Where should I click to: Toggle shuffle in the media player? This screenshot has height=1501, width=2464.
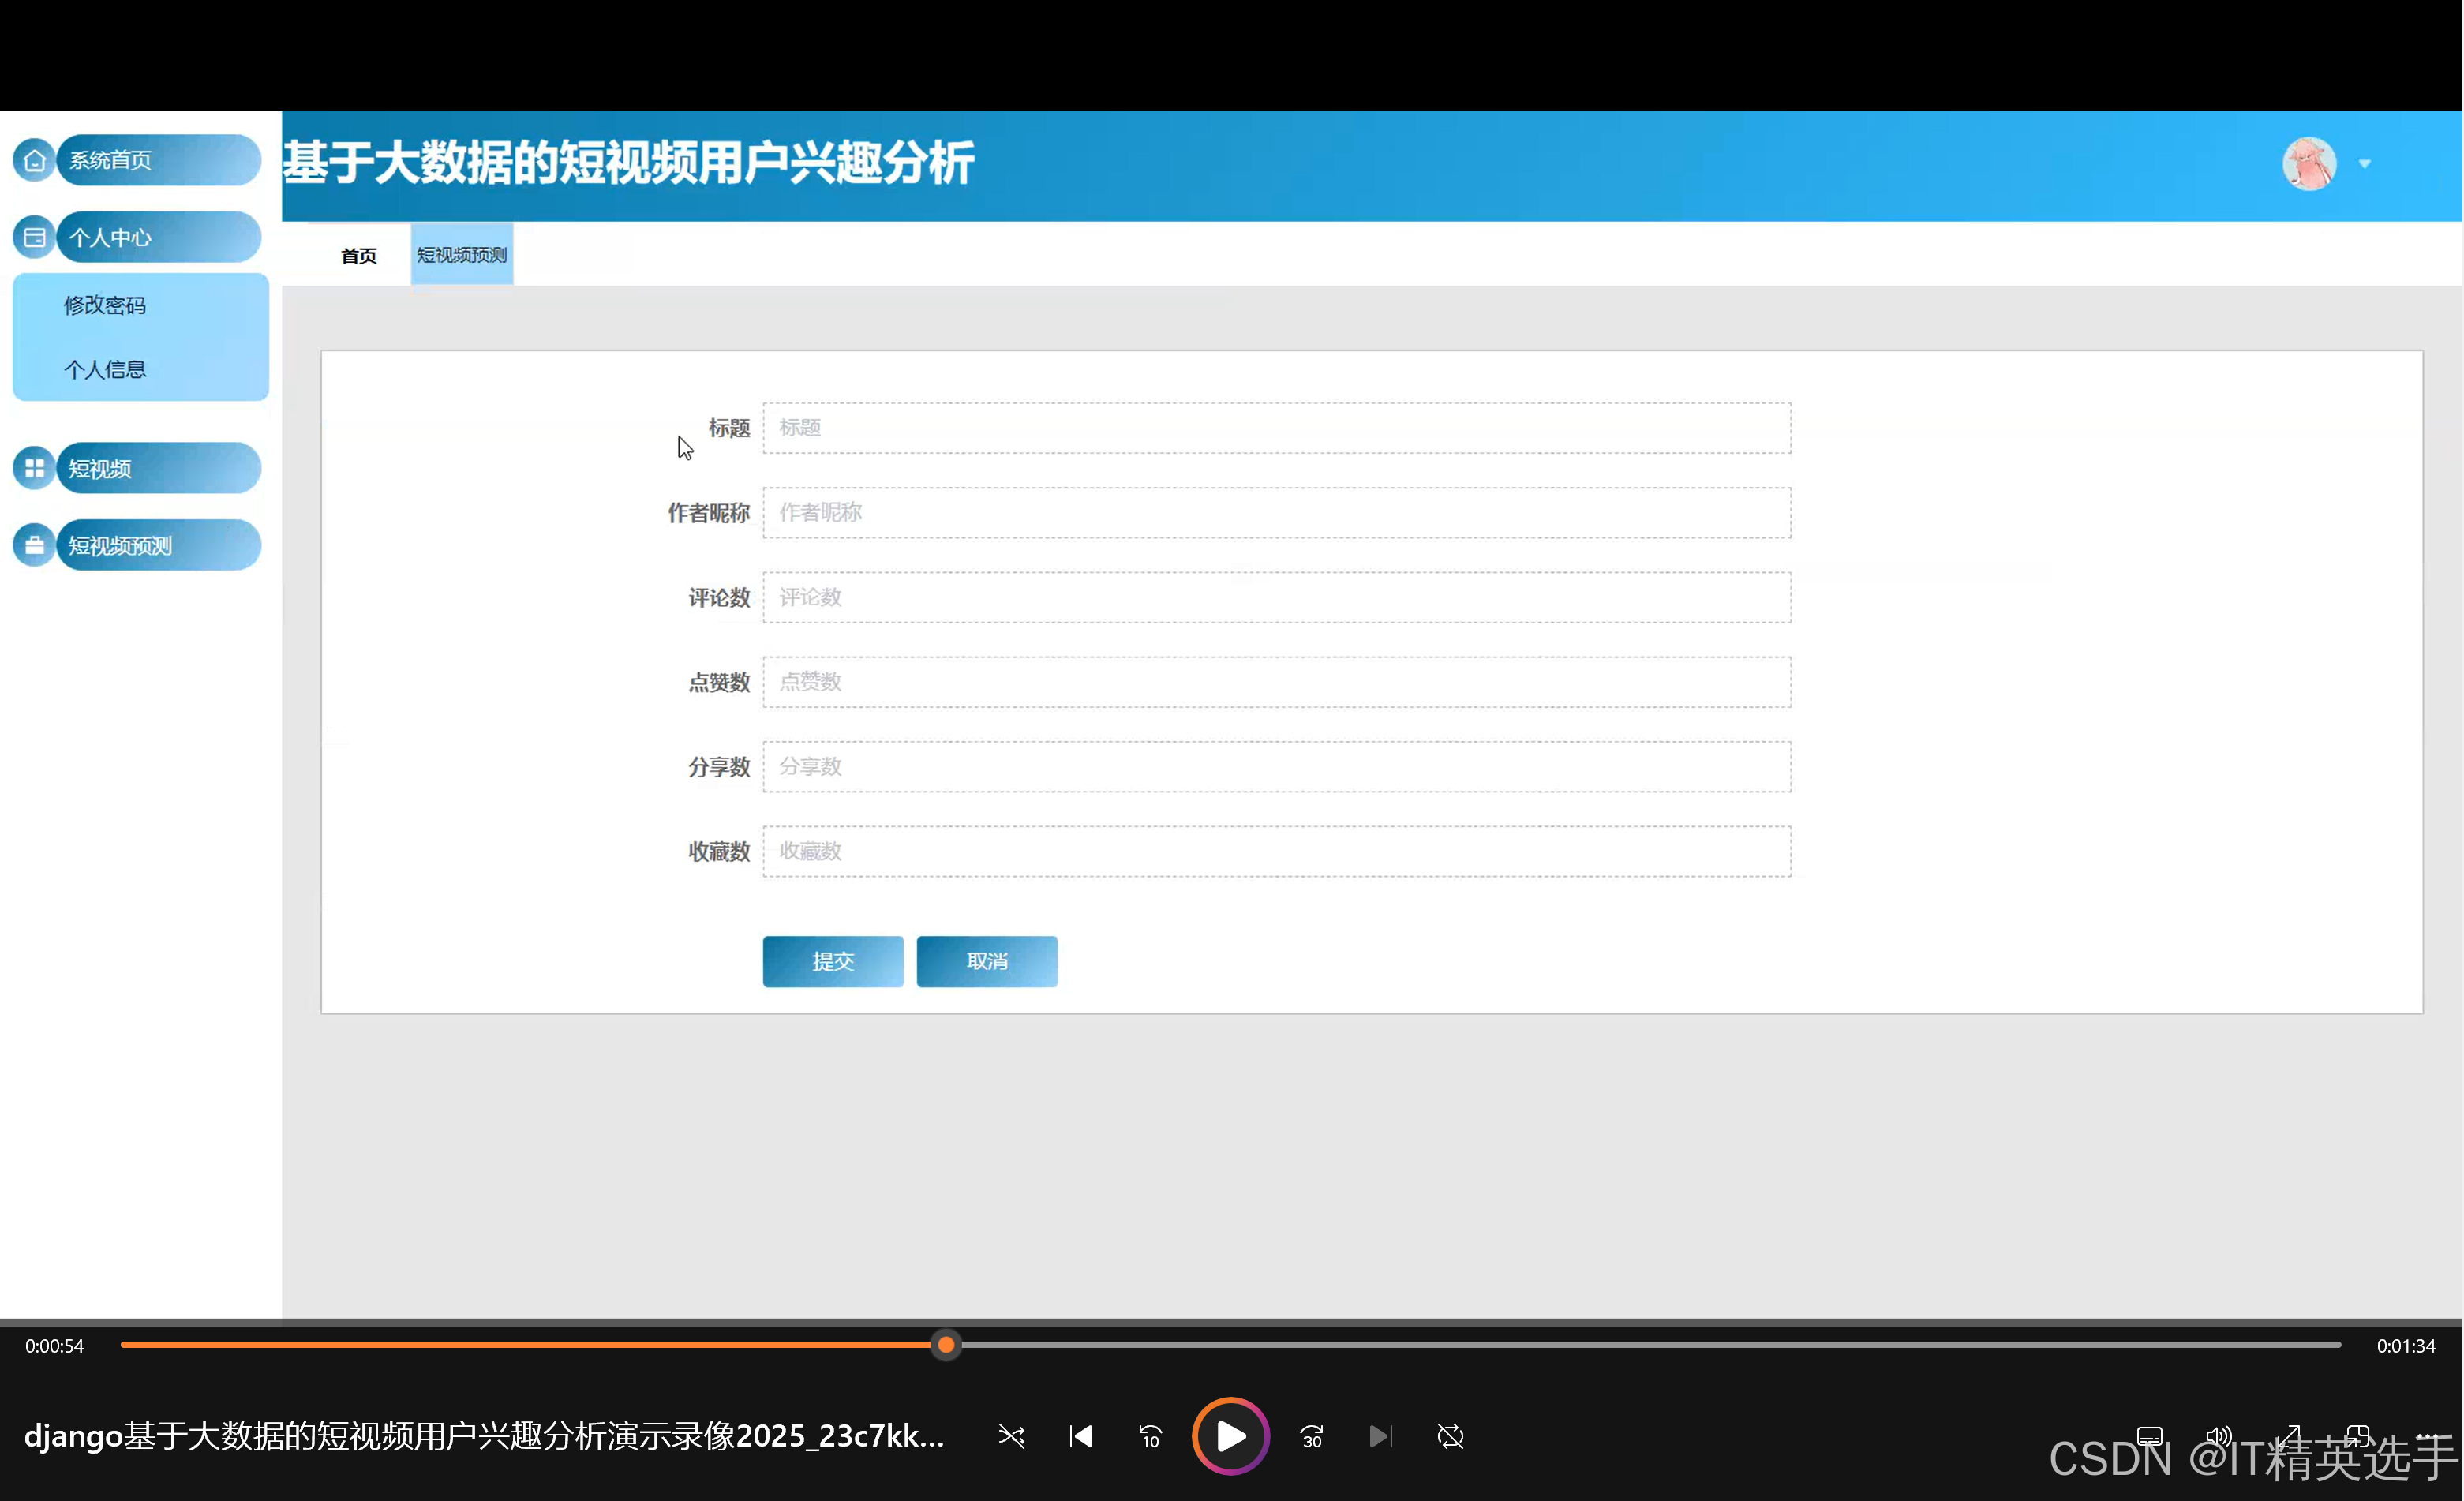1011,1437
